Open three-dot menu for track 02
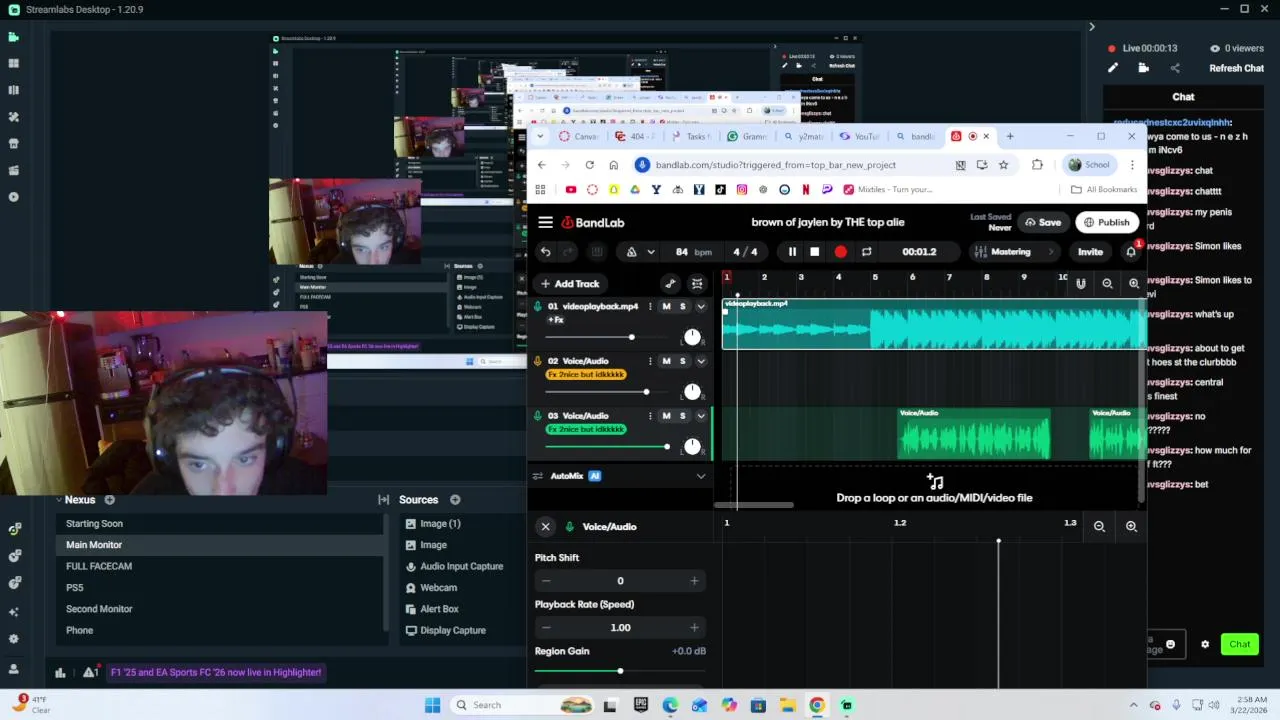The height and width of the screenshot is (720, 1280). 650,361
